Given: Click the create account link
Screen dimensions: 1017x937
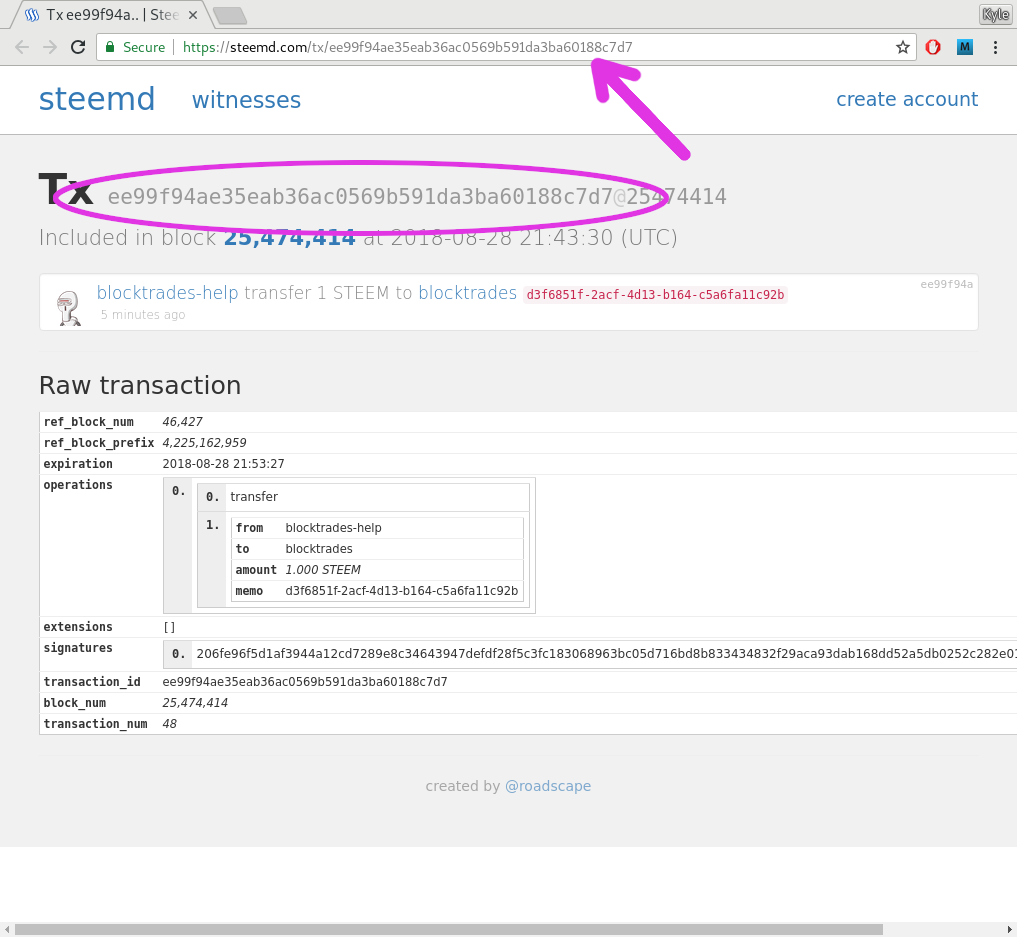Looking at the screenshot, I should (907, 99).
